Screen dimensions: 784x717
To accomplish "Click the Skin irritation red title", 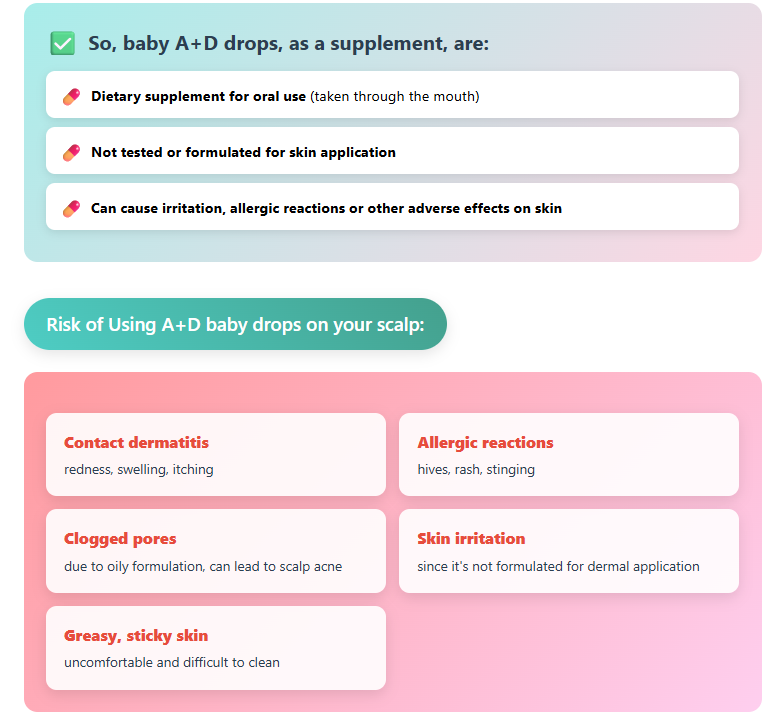I will click(x=471, y=538).
